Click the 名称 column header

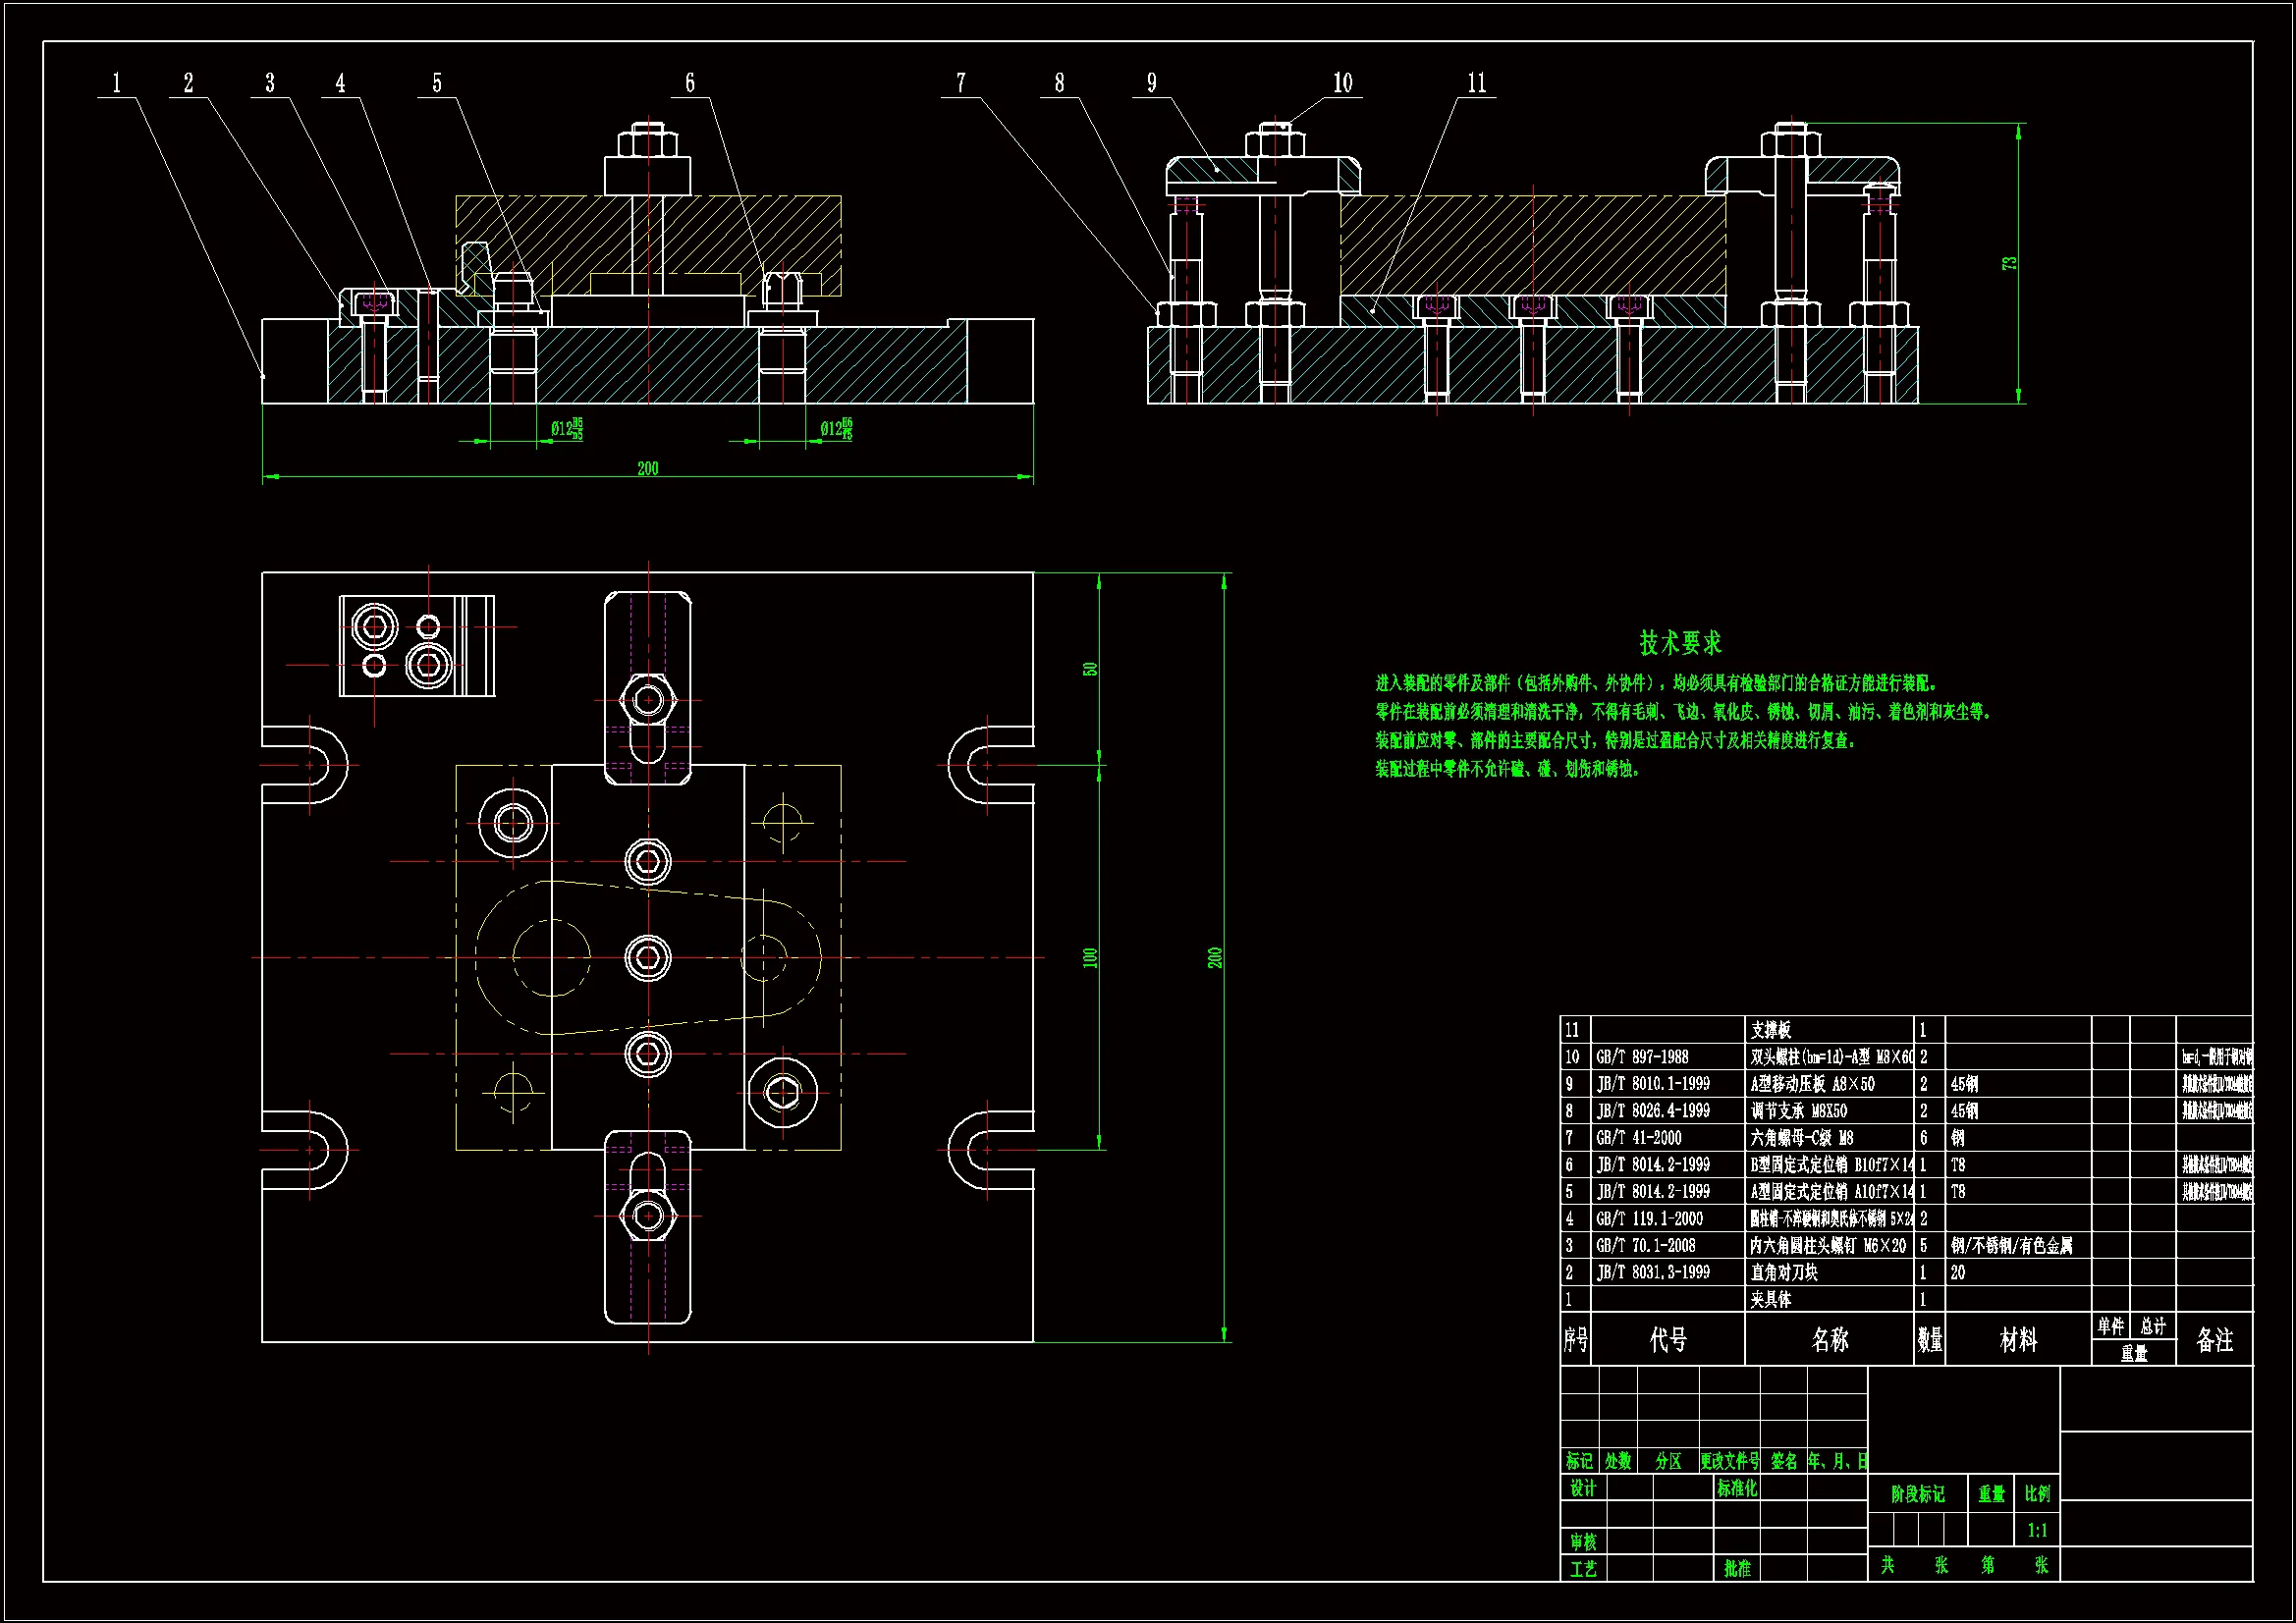pyautogui.click(x=1830, y=1340)
